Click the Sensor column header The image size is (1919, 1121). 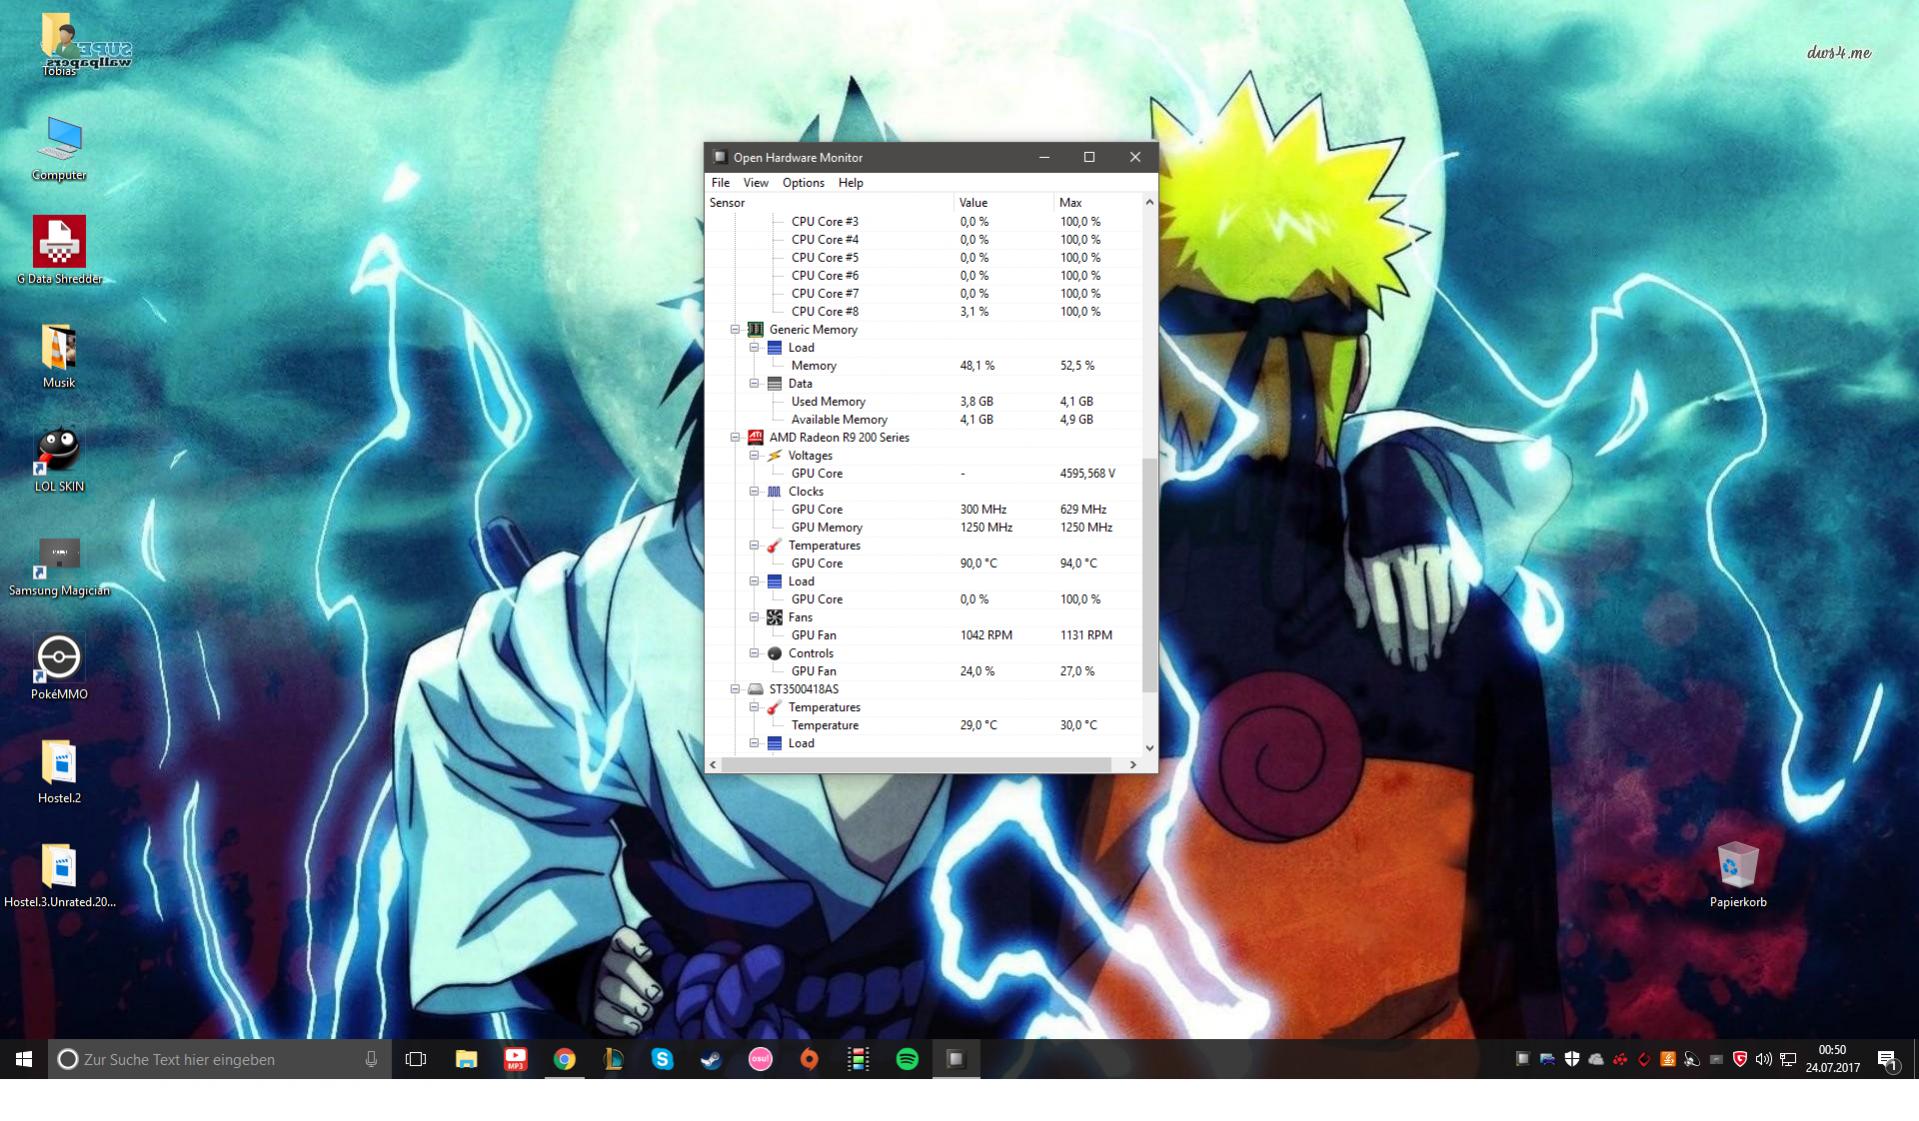(829, 202)
